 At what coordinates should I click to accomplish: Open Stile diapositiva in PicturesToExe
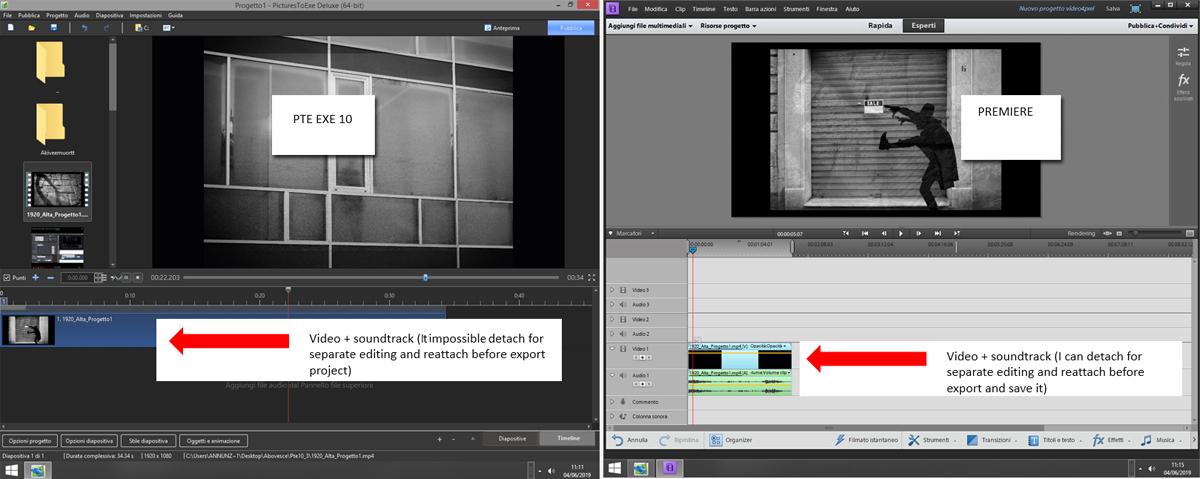tap(148, 440)
